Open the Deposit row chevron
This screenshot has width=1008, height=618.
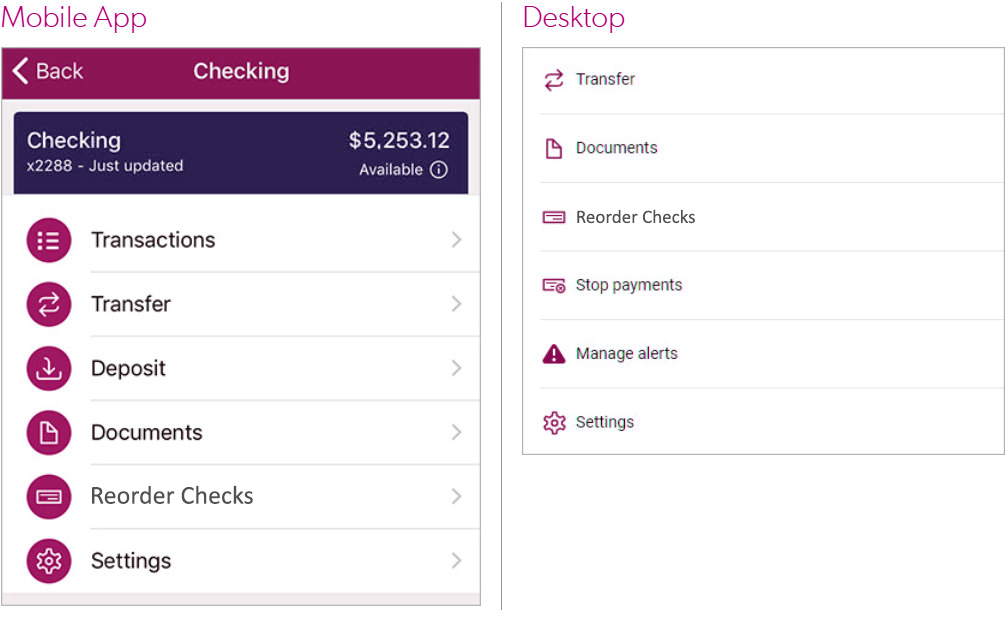click(456, 368)
